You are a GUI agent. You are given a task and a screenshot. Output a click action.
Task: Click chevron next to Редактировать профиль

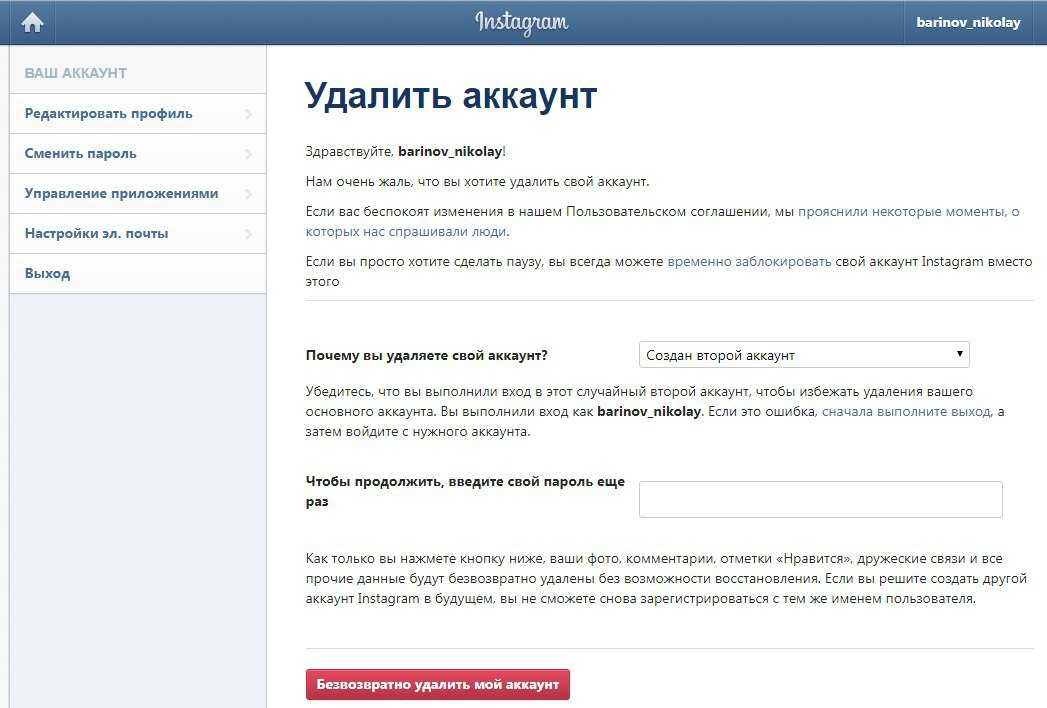coord(248,114)
